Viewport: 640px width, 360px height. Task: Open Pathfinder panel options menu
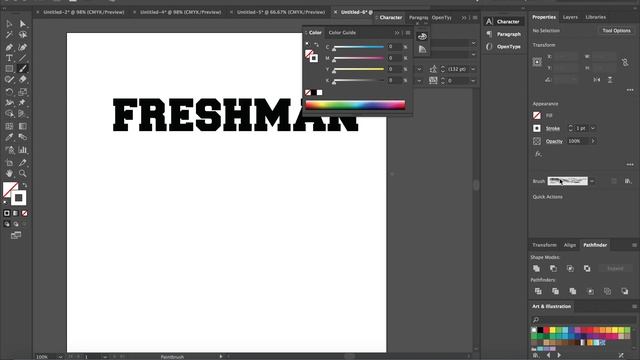tap(634, 245)
